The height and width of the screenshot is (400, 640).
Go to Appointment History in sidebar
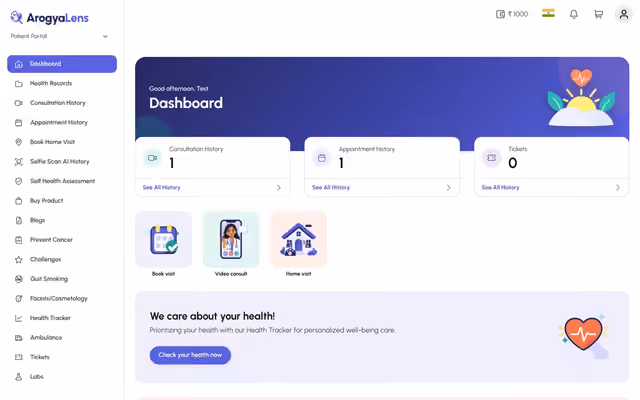[x=62, y=122]
